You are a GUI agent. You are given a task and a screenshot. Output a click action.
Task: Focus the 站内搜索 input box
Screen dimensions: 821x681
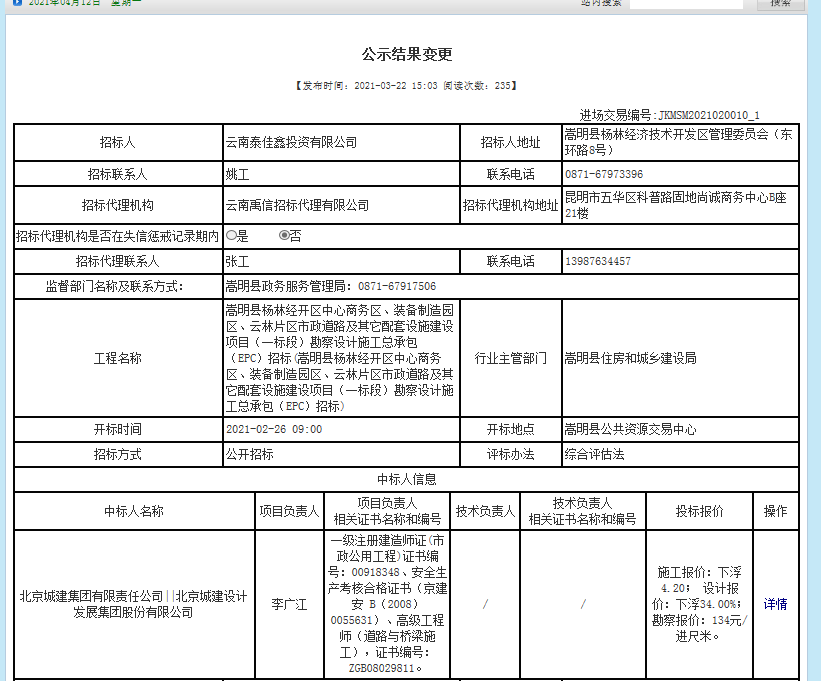(686, 3)
